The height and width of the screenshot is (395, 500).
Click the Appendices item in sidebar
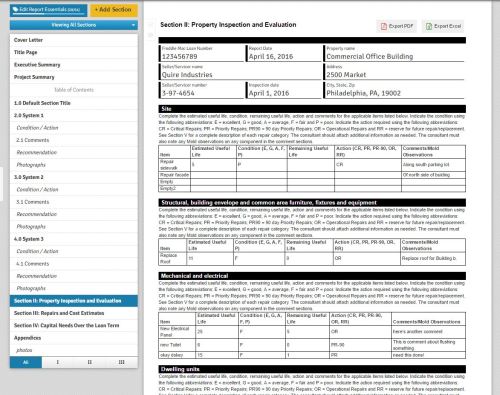click(x=74, y=338)
